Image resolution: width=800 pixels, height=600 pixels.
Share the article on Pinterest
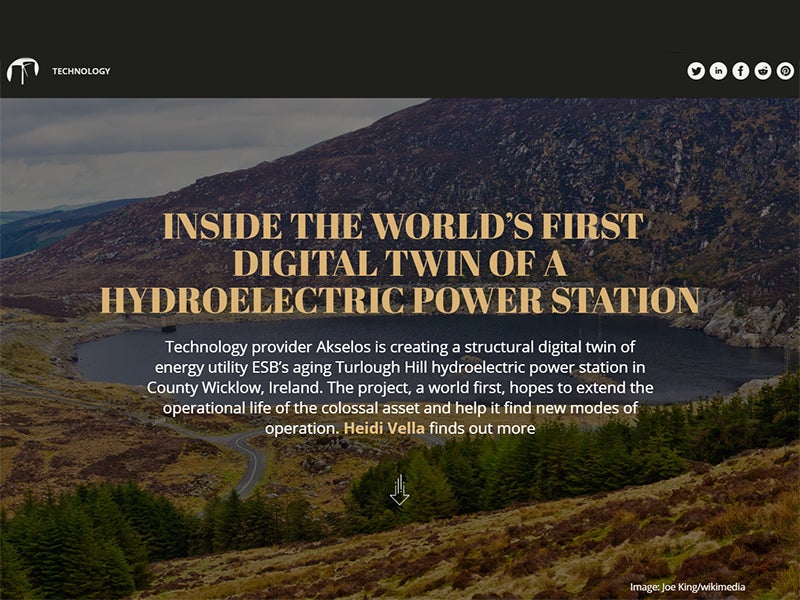click(786, 71)
